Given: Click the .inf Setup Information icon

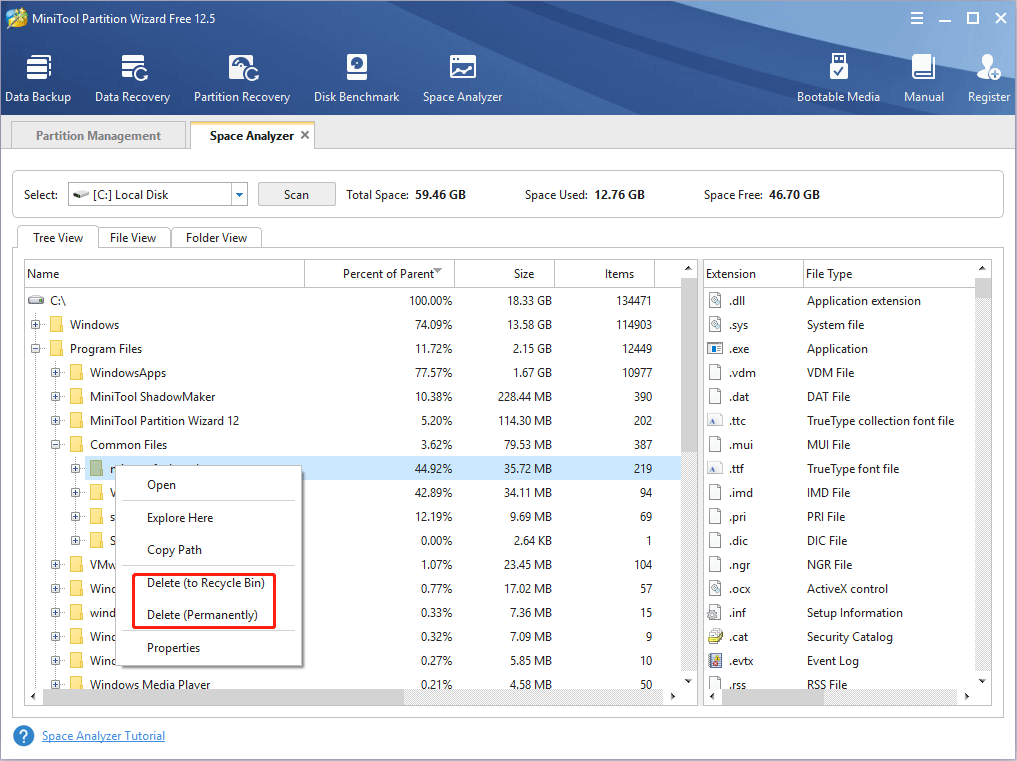Looking at the screenshot, I should (x=715, y=612).
